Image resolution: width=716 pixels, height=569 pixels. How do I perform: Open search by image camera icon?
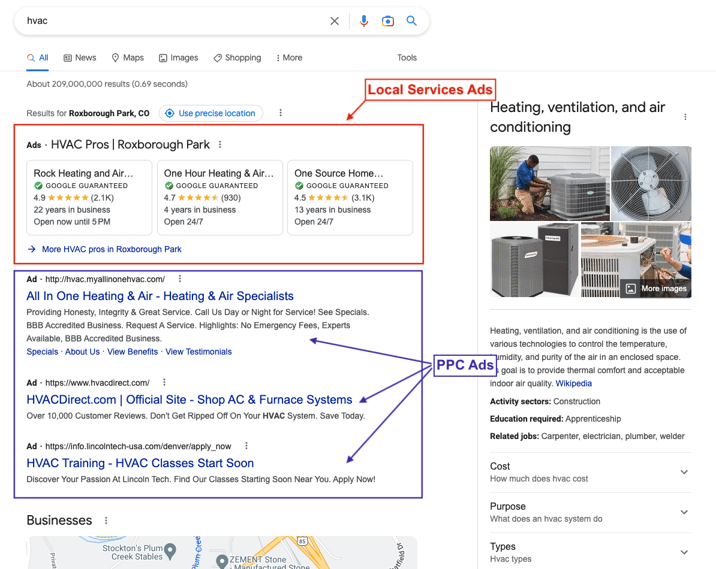point(388,21)
